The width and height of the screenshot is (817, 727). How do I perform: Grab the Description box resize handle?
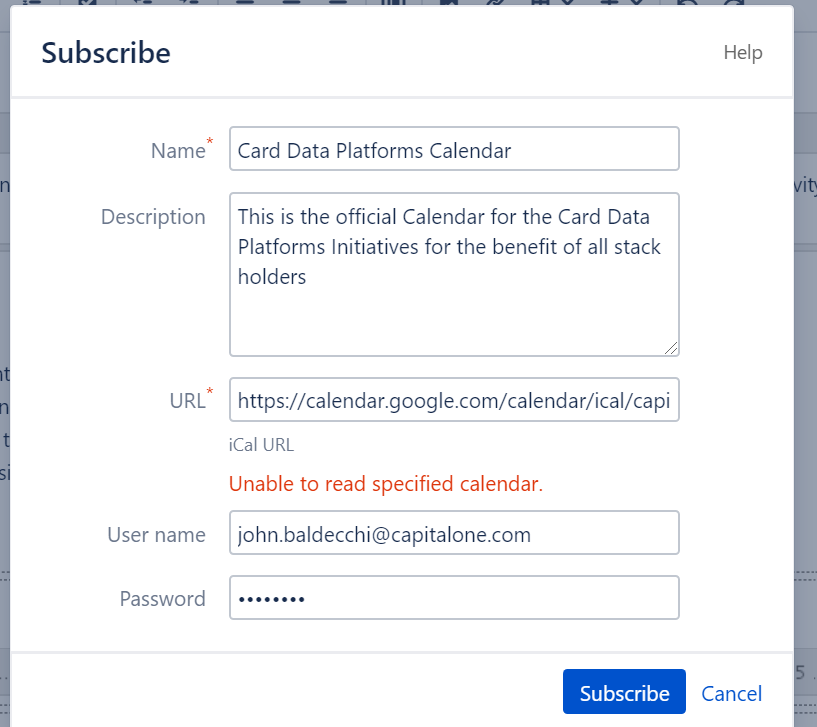click(x=671, y=347)
